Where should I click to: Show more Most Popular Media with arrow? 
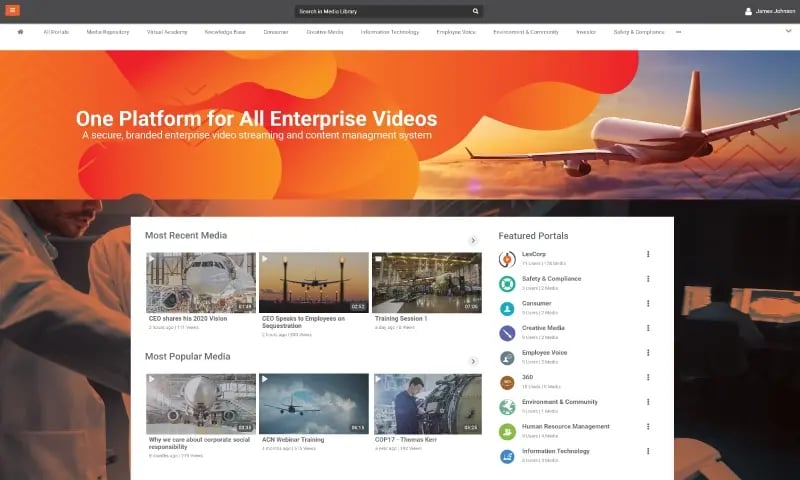point(473,361)
